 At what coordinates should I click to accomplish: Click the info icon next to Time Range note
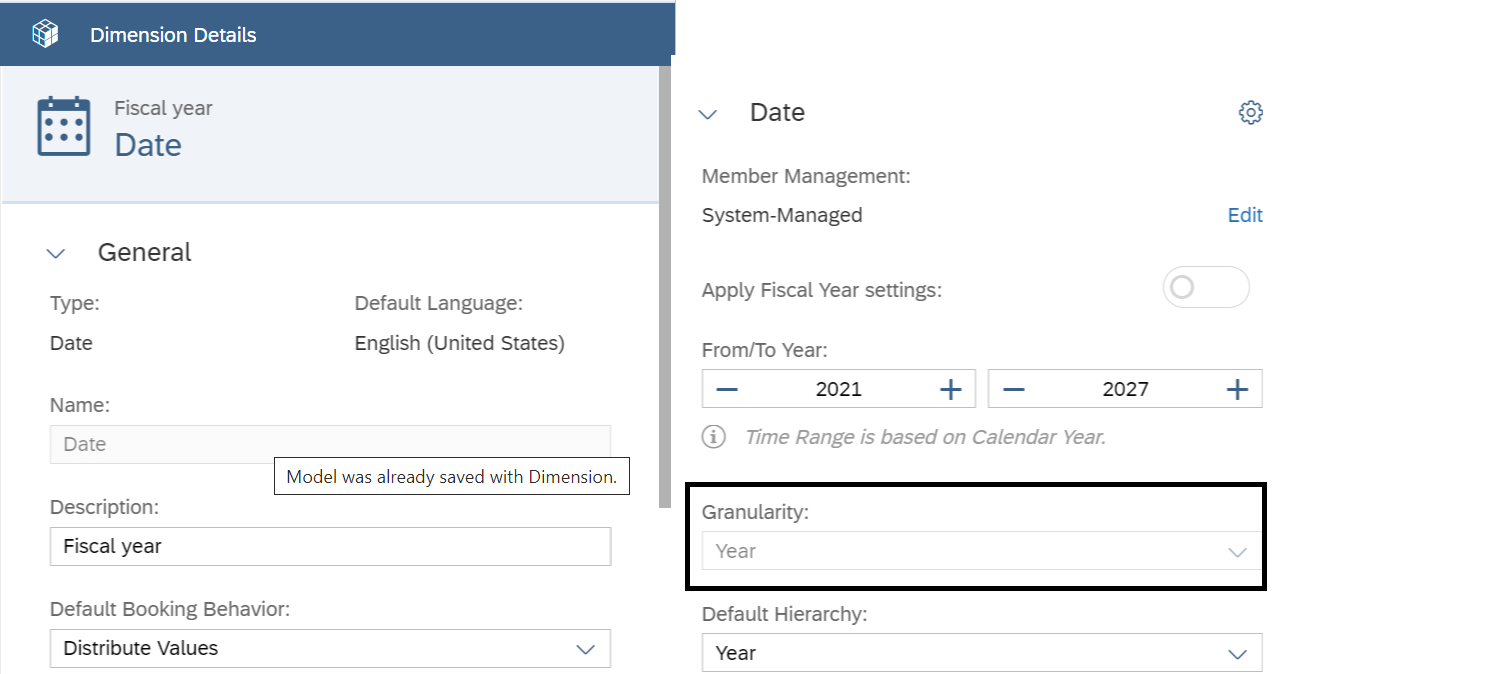(x=713, y=437)
